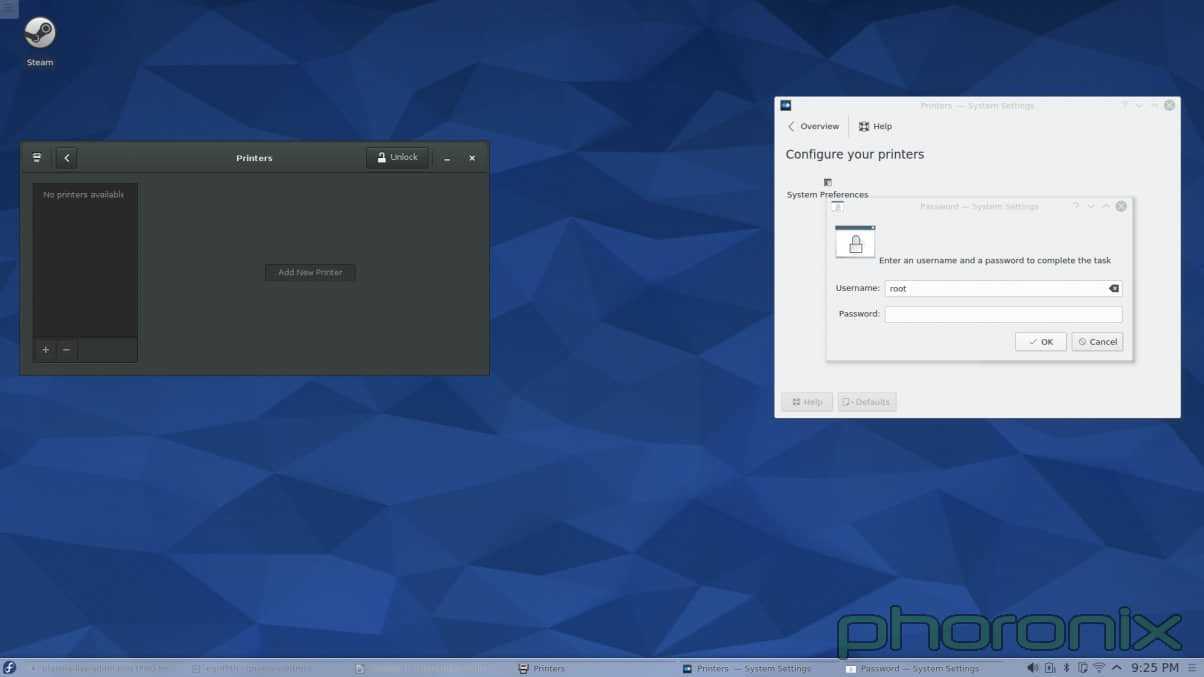Screen dimensions: 1204x677
Task: Open Help in the System Settings toolbar
Action: (875, 126)
